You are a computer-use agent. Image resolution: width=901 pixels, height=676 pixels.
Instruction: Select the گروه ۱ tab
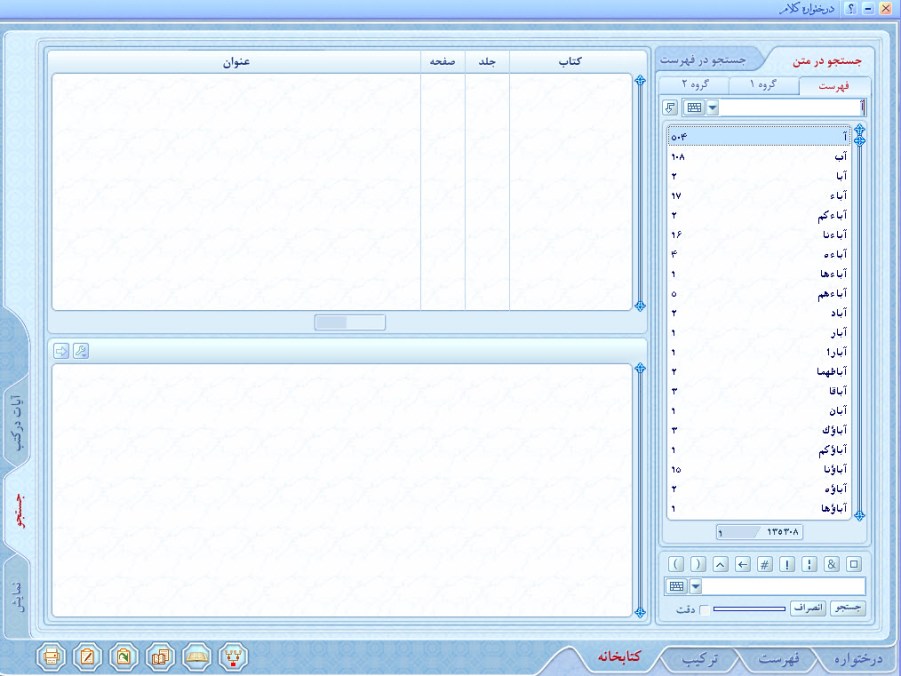tap(763, 86)
